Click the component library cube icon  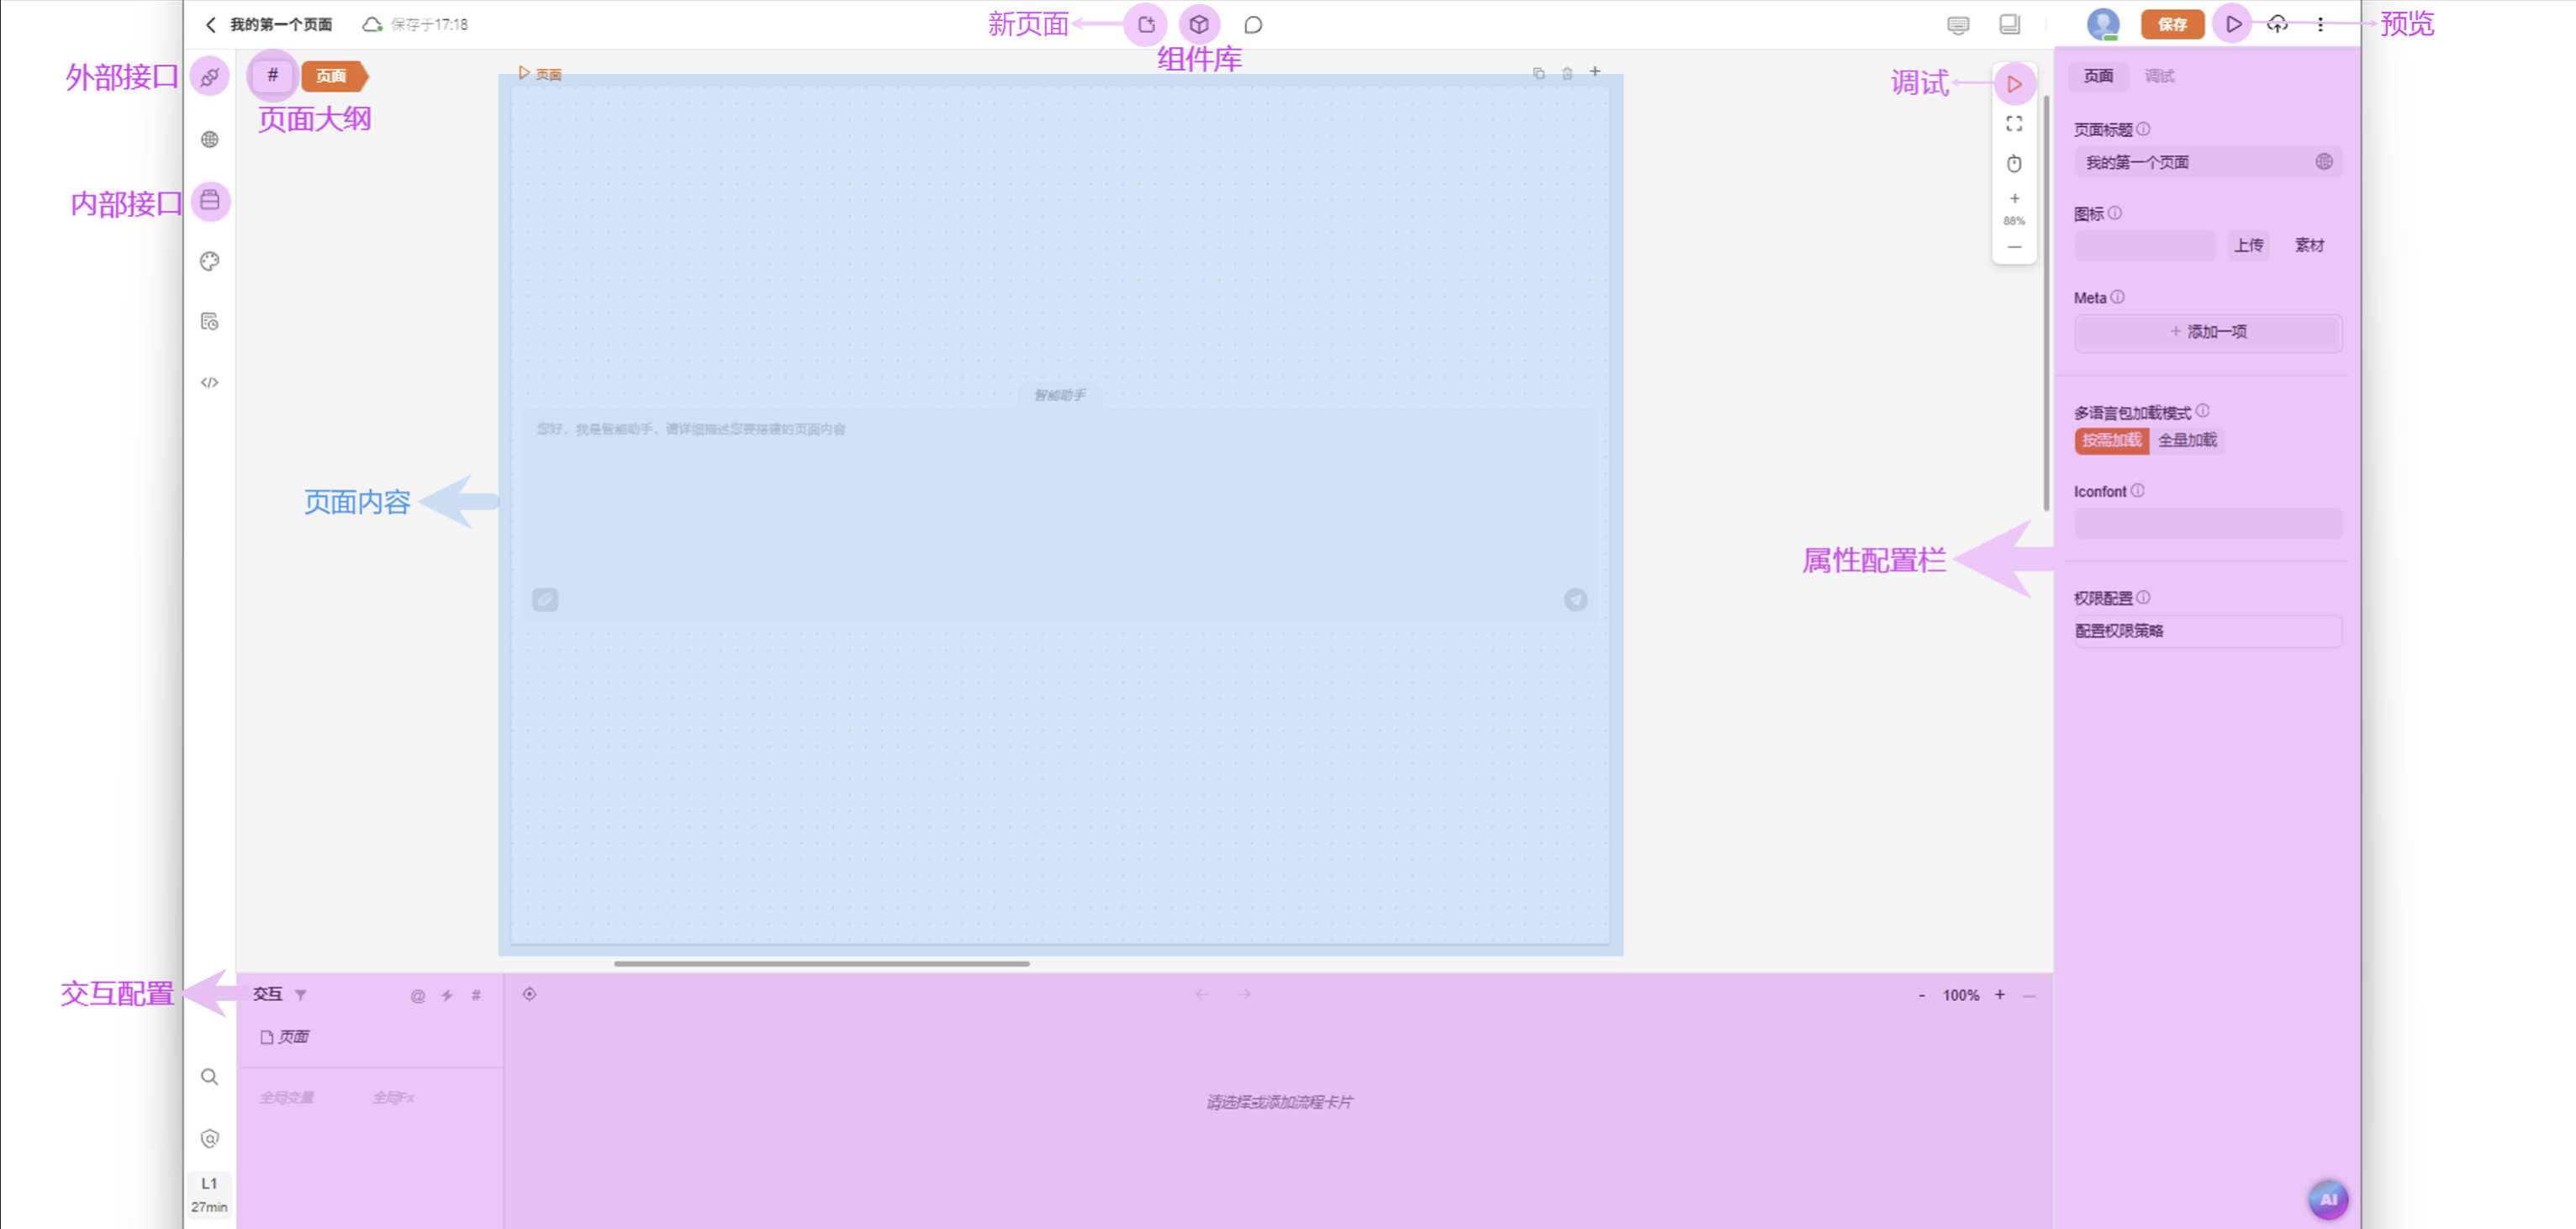point(1199,24)
